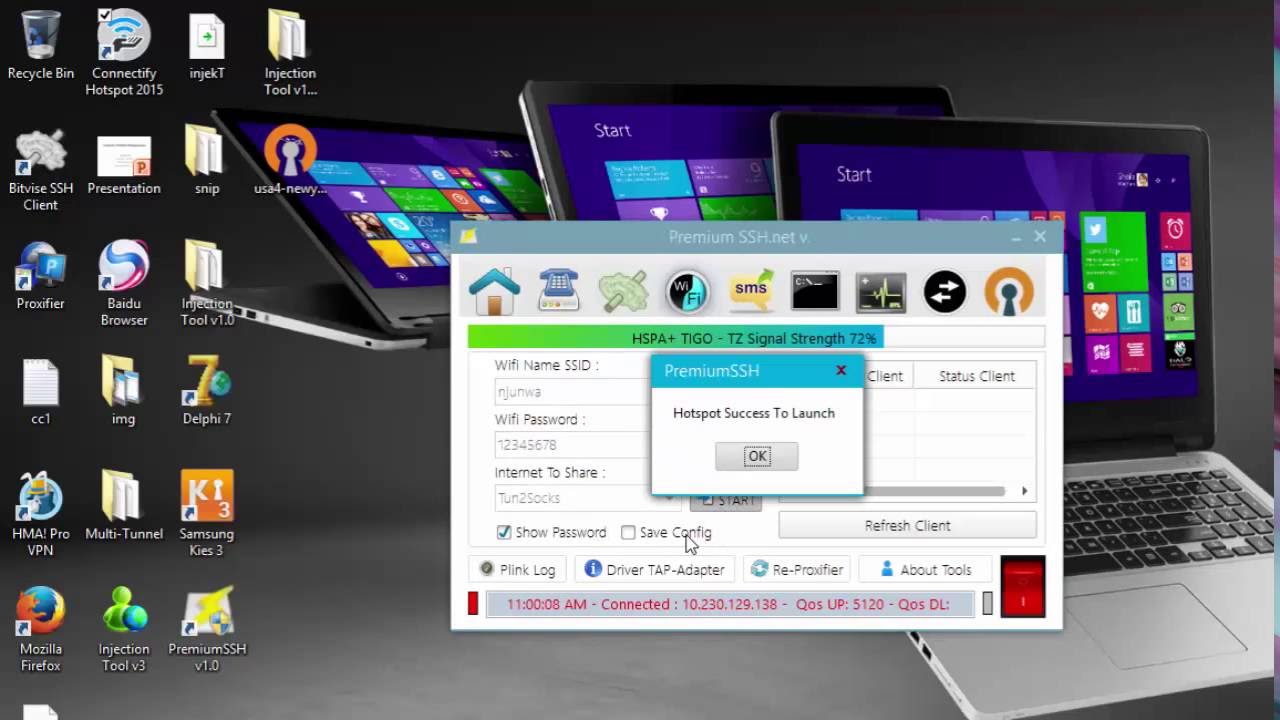Minimize the Premium SSH.net window
Image resolution: width=1280 pixels, height=720 pixels.
coord(1015,237)
